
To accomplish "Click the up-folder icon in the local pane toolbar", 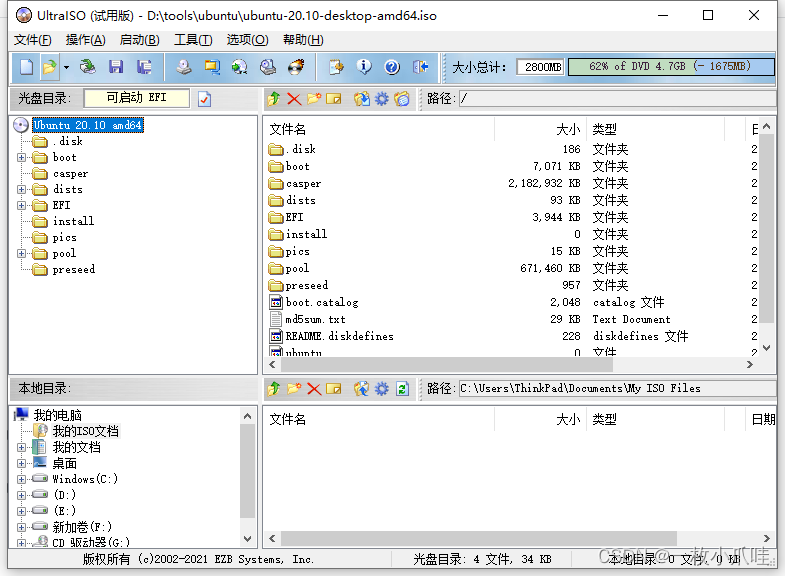I will pyautogui.click(x=274, y=388).
